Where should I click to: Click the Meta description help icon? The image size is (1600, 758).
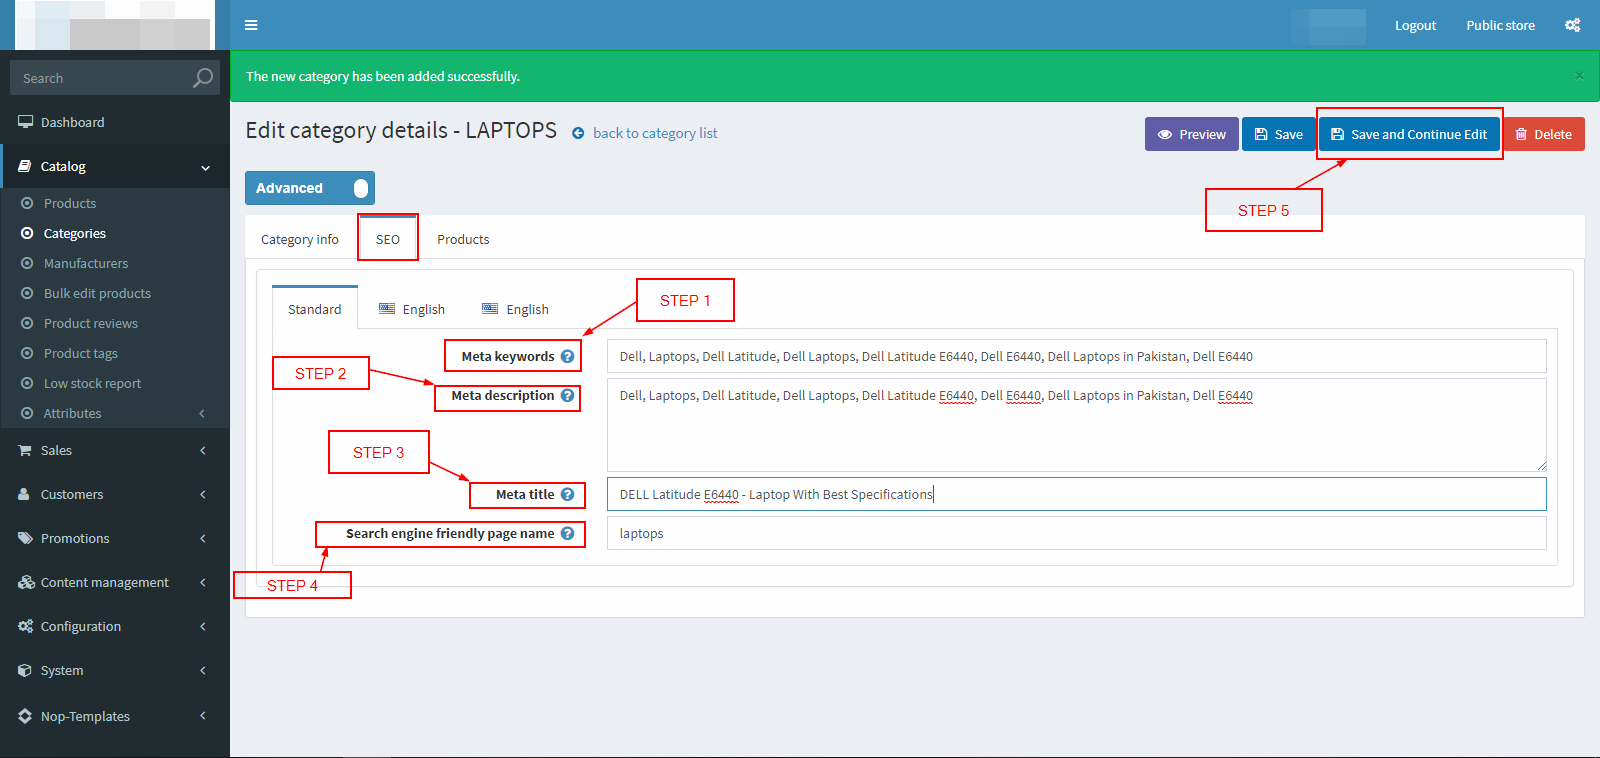[x=567, y=395]
